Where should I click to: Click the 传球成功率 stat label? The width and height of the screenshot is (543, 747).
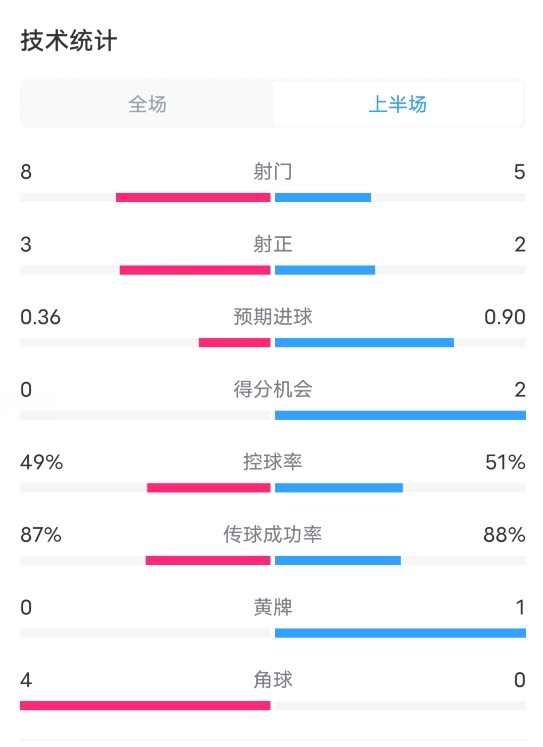pyautogui.click(x=272, y=535)
